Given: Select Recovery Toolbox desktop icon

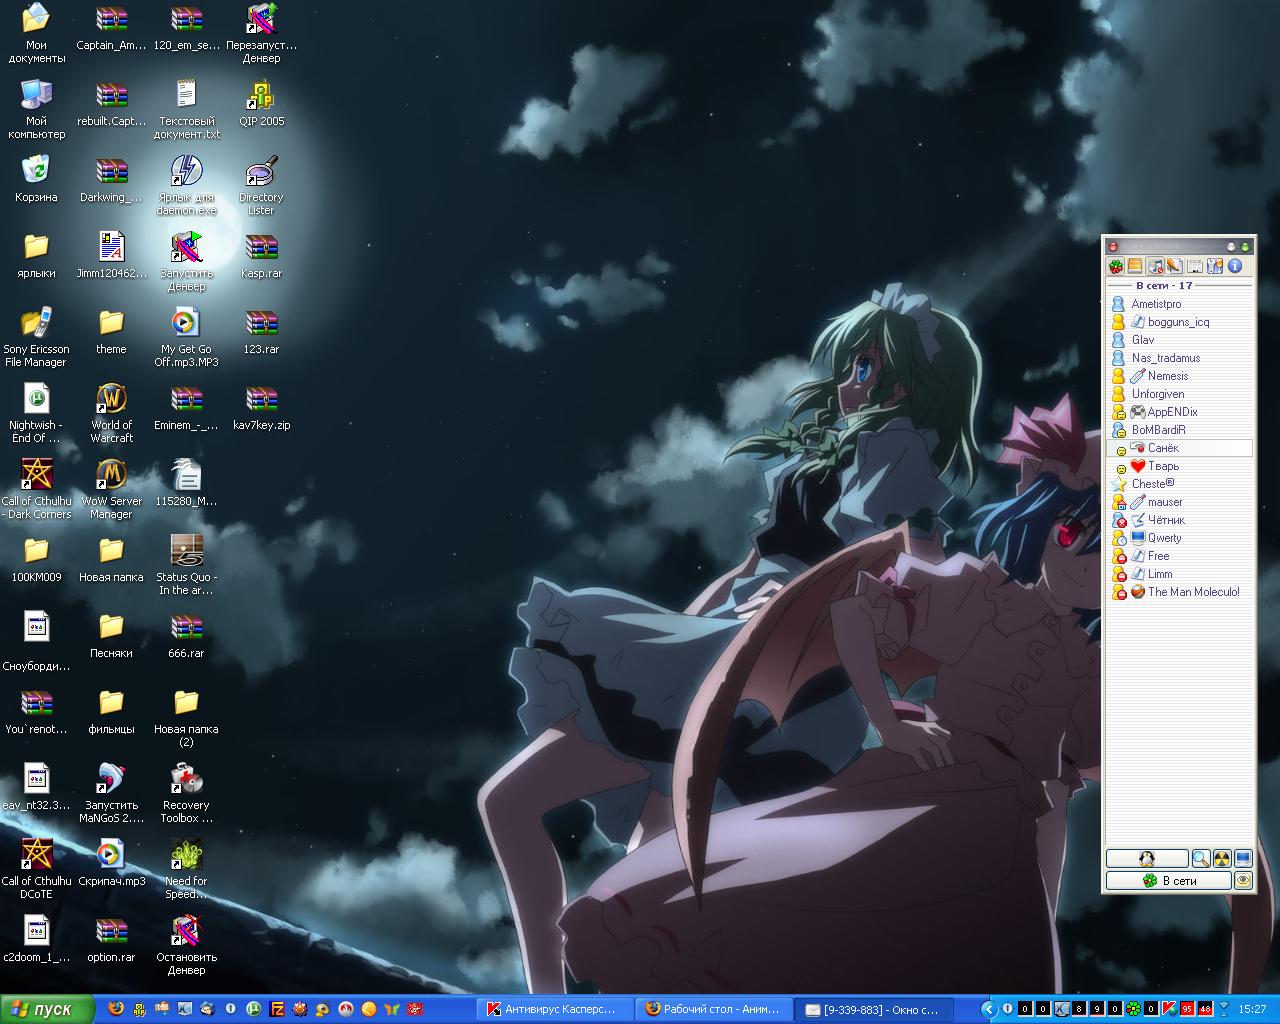Looking at the screenshot, I should [186, 793].
